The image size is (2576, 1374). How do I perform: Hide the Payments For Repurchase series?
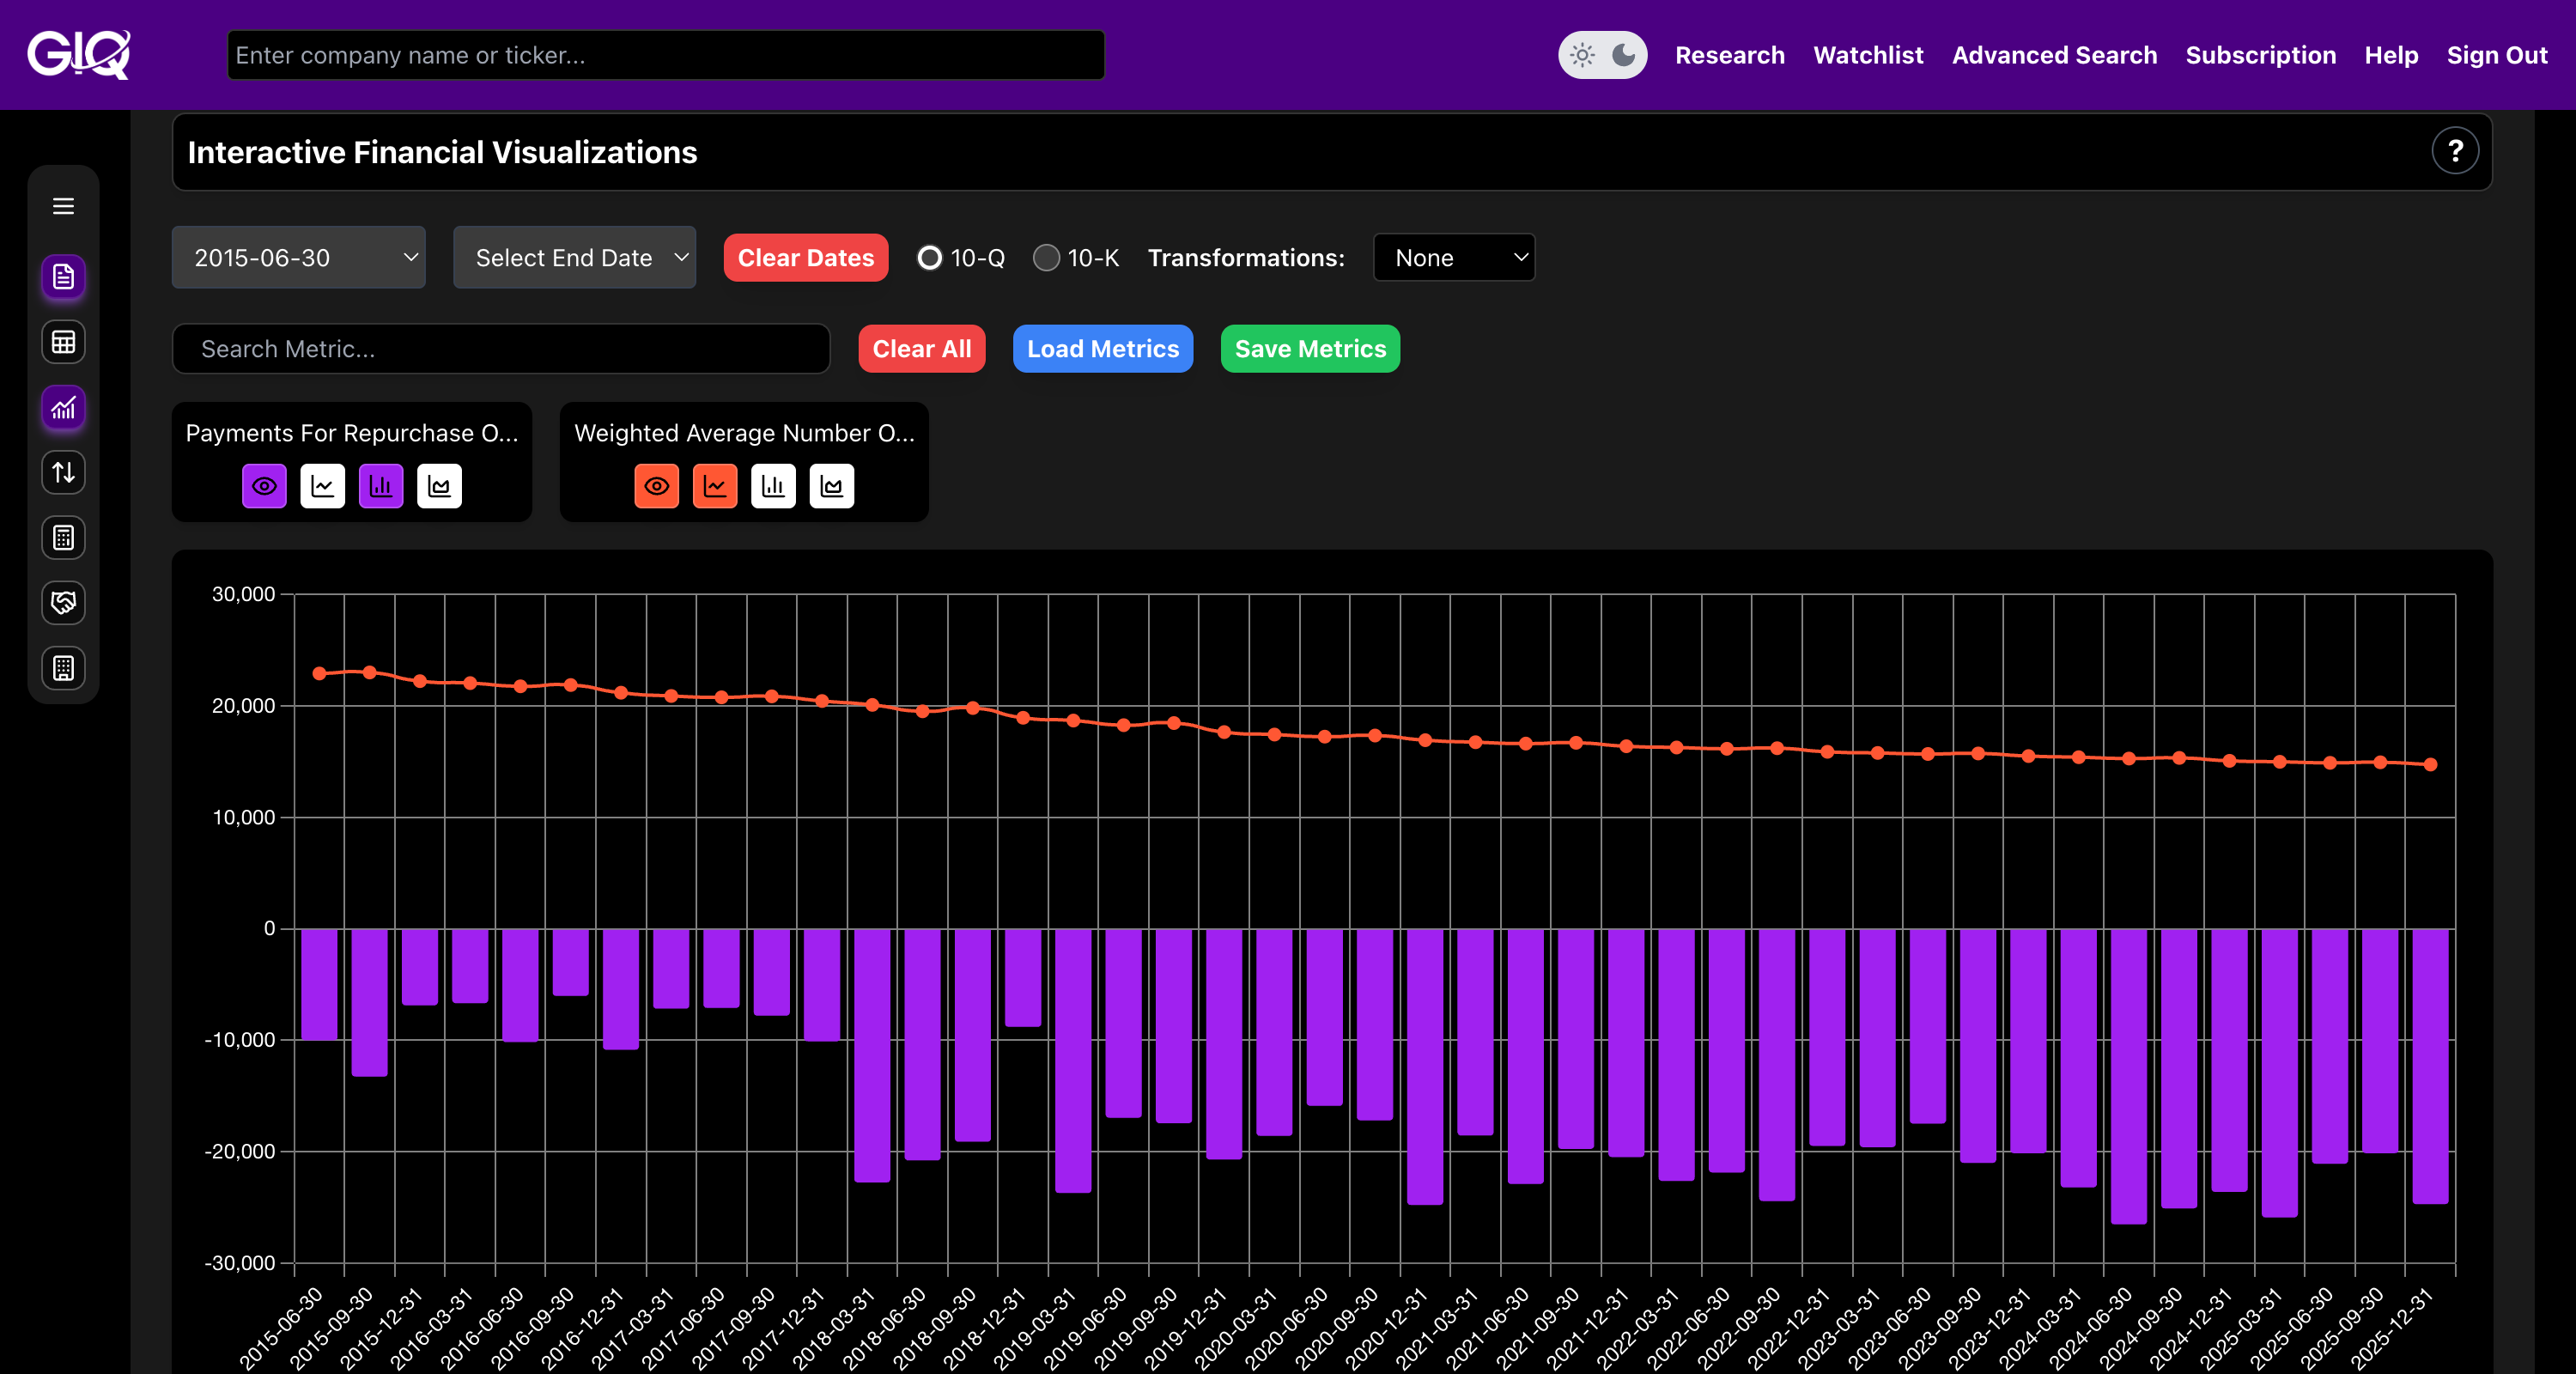pyautogui.click(x=264, y=486)
